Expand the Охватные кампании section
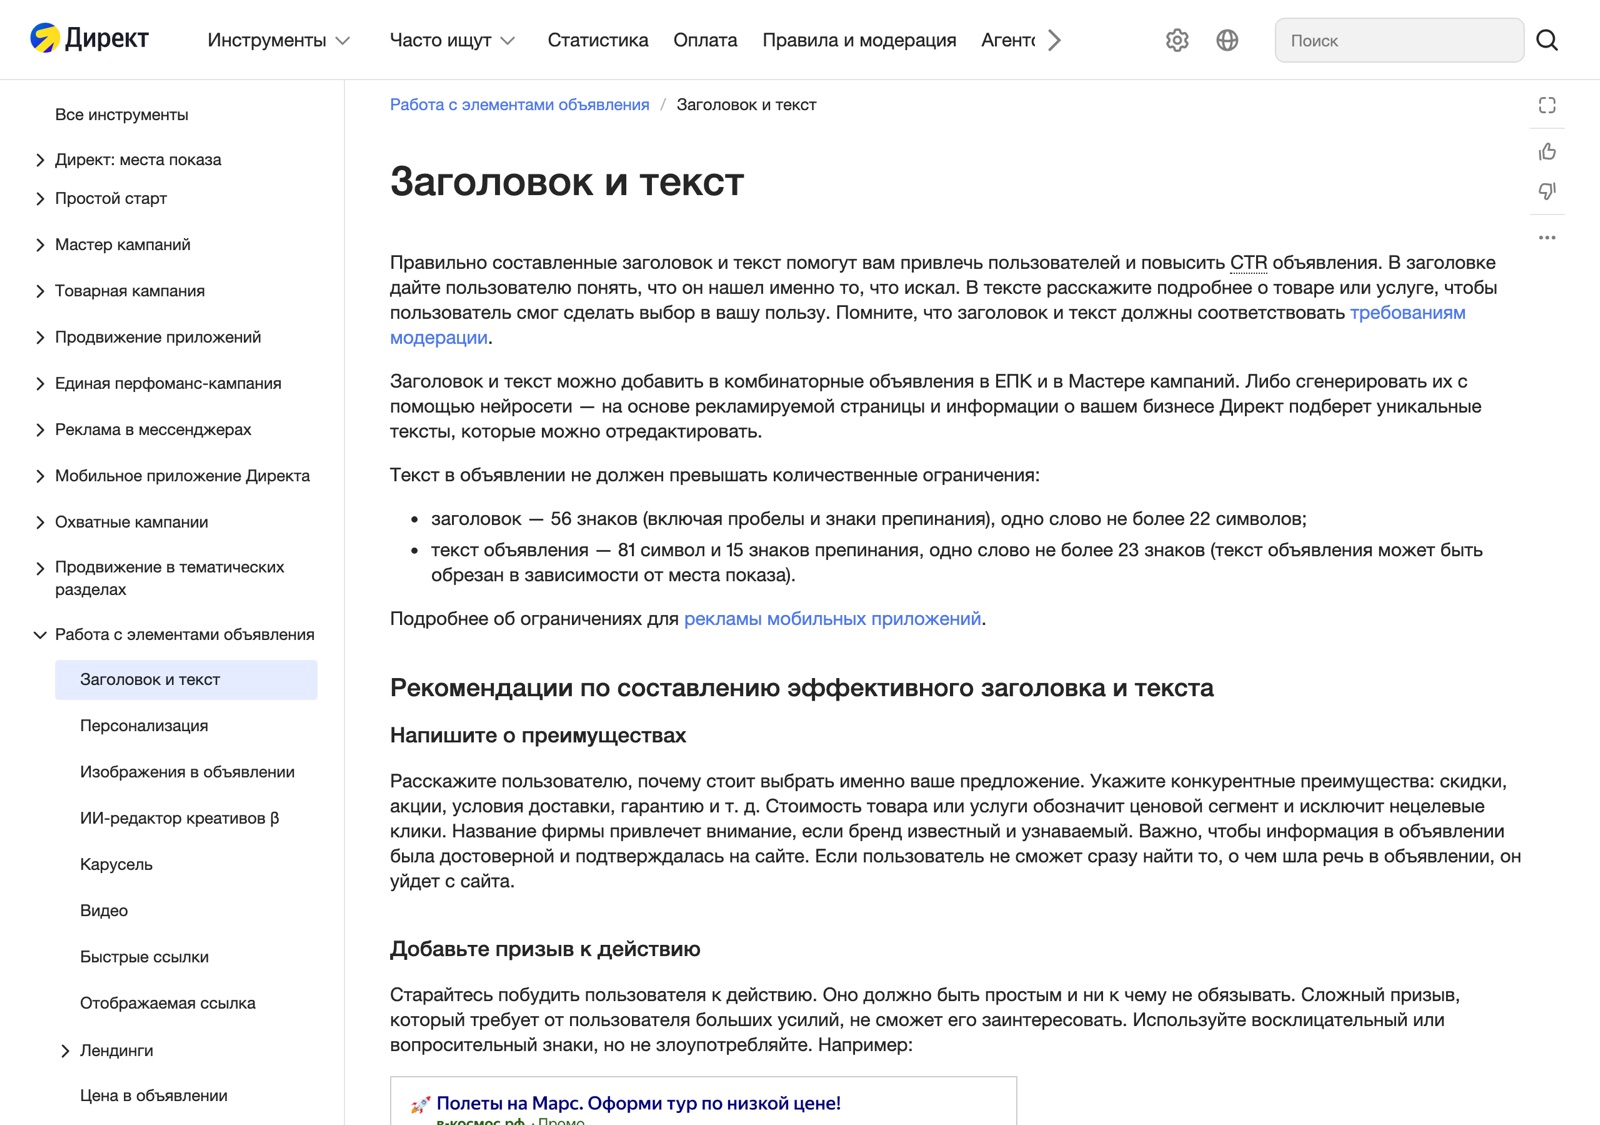Screen dimensions: 1600x1125 [40, 522]
